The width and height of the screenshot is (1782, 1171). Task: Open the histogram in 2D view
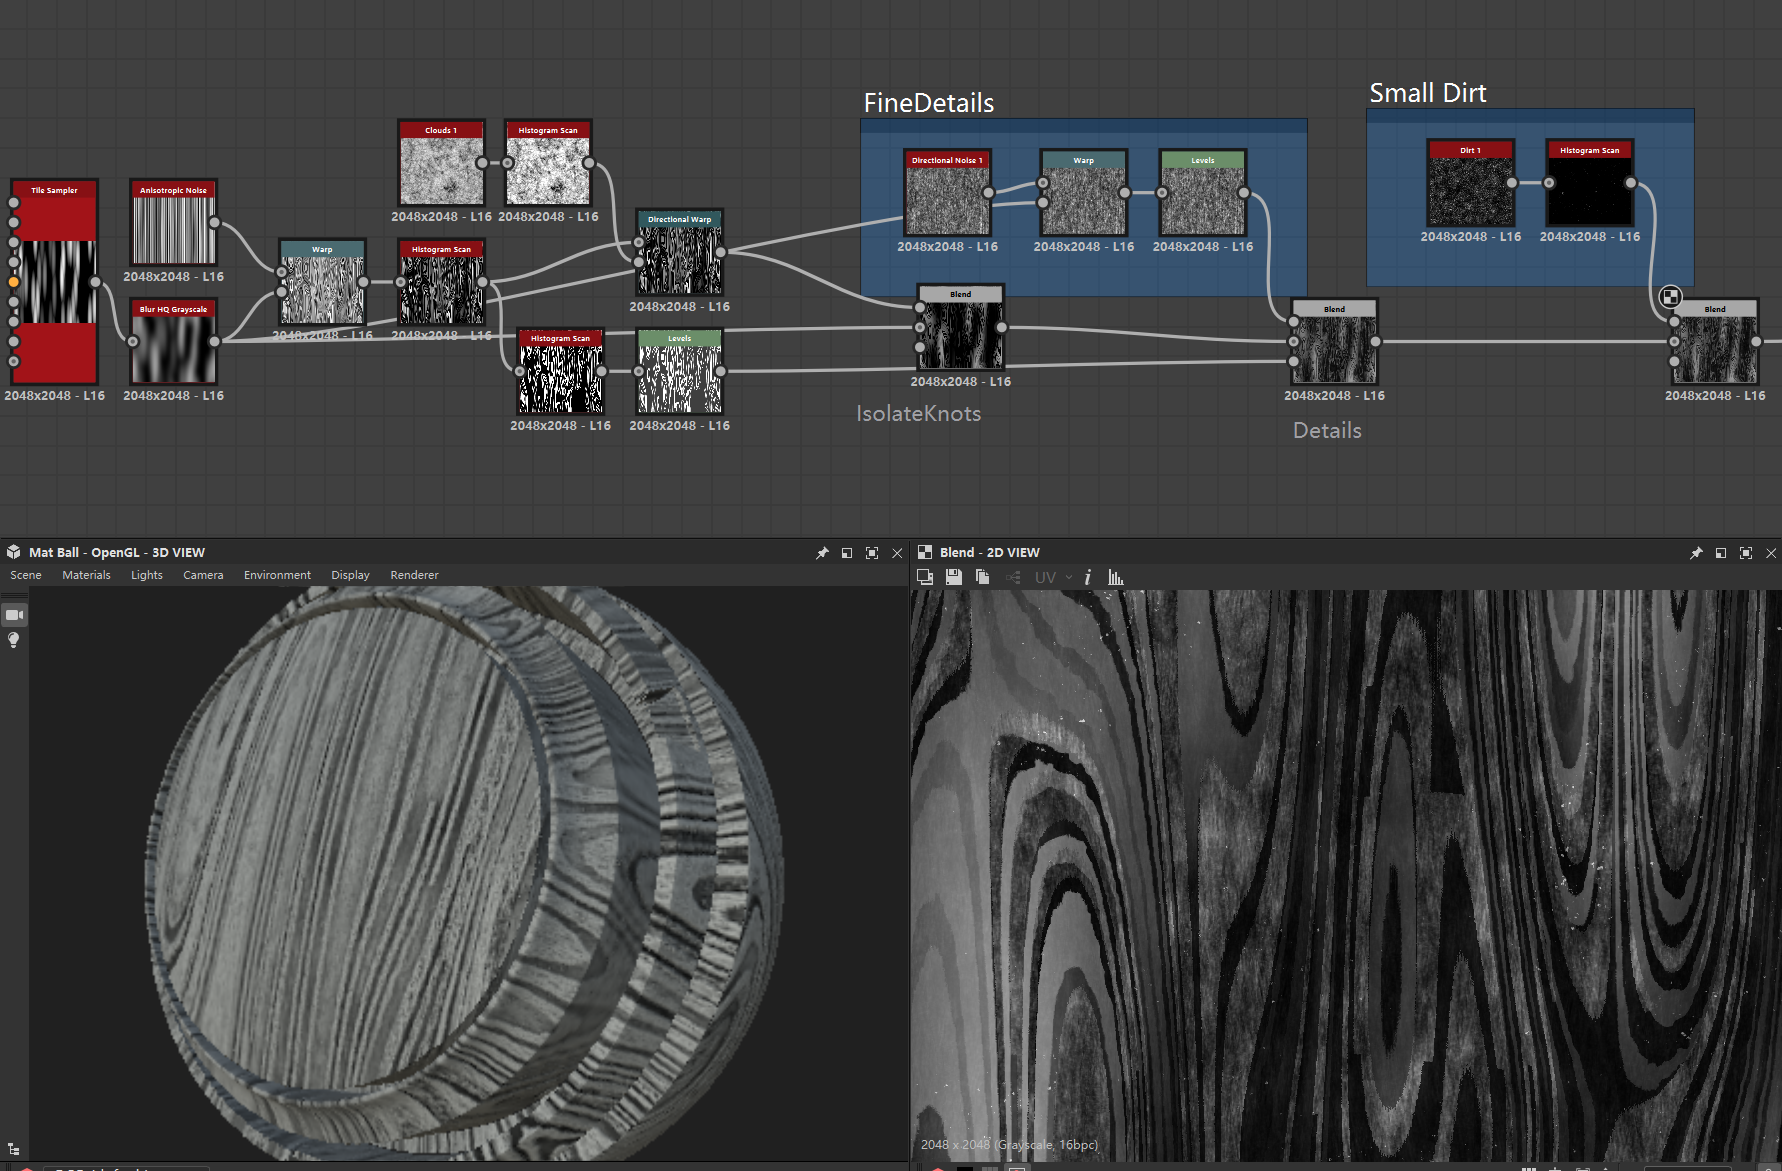click(1116, 577)
